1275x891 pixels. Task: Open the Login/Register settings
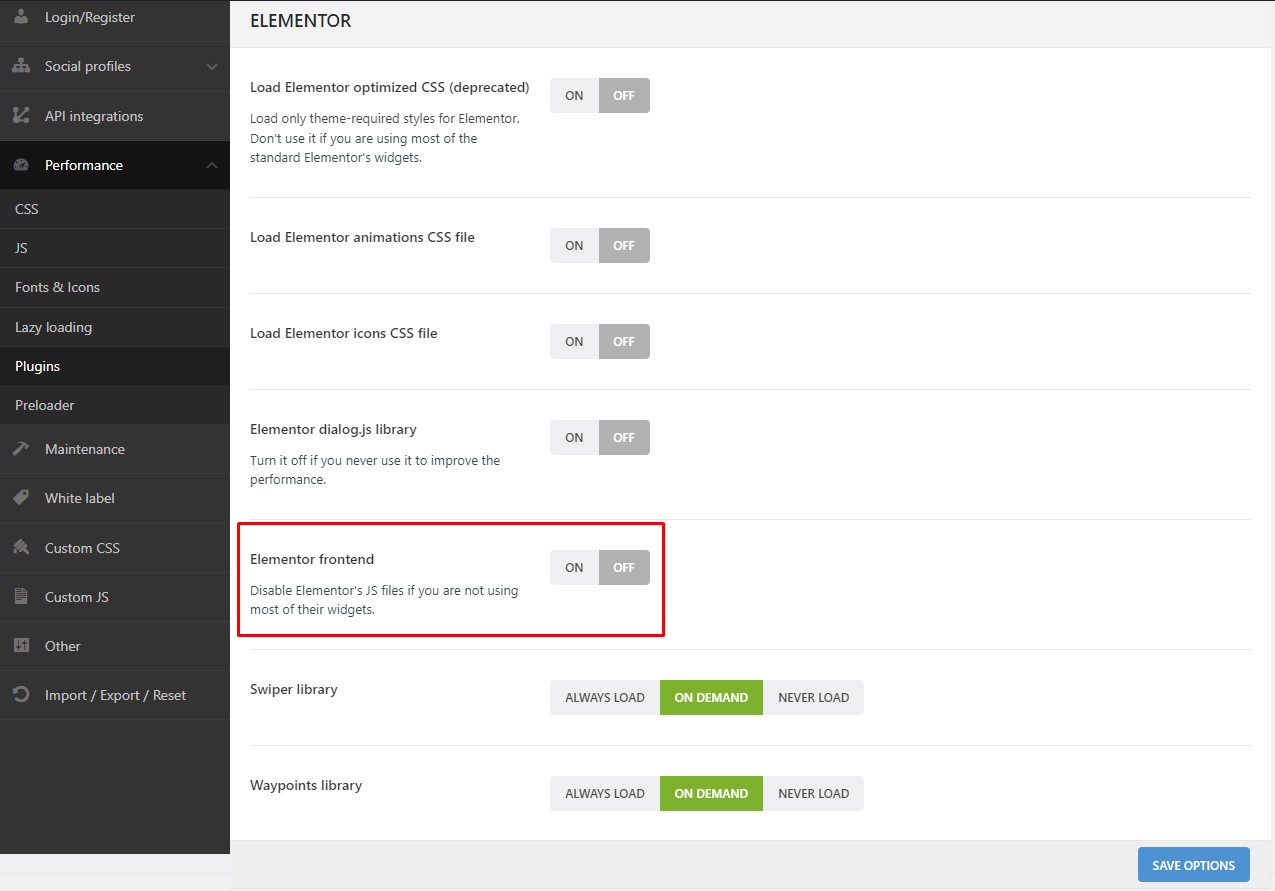[x=115, y=18]
